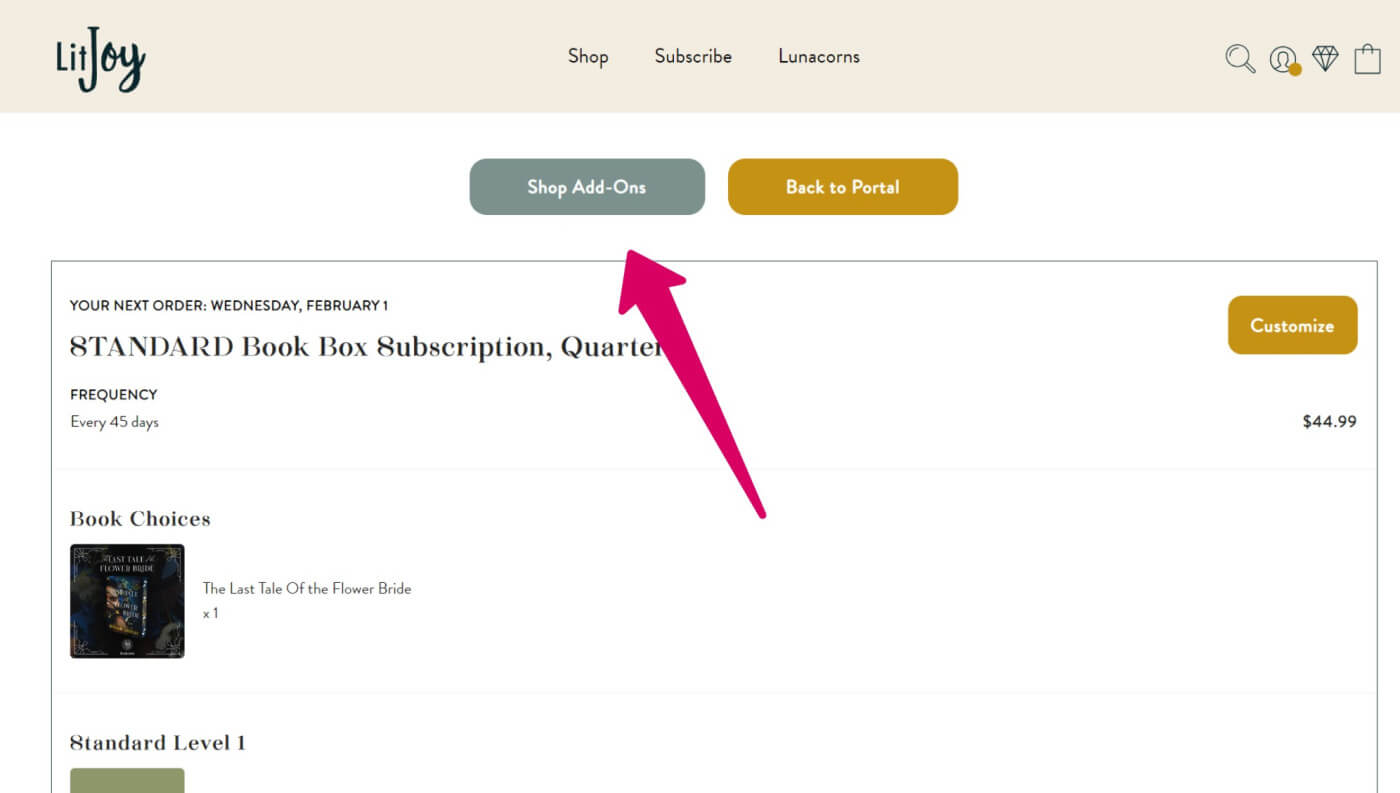Click the 'YOUR NEXT ORDER: WEDNESDAY, FEBRUARY 1' text
The width and height of the screenshot is (1400, 793).
229,306
